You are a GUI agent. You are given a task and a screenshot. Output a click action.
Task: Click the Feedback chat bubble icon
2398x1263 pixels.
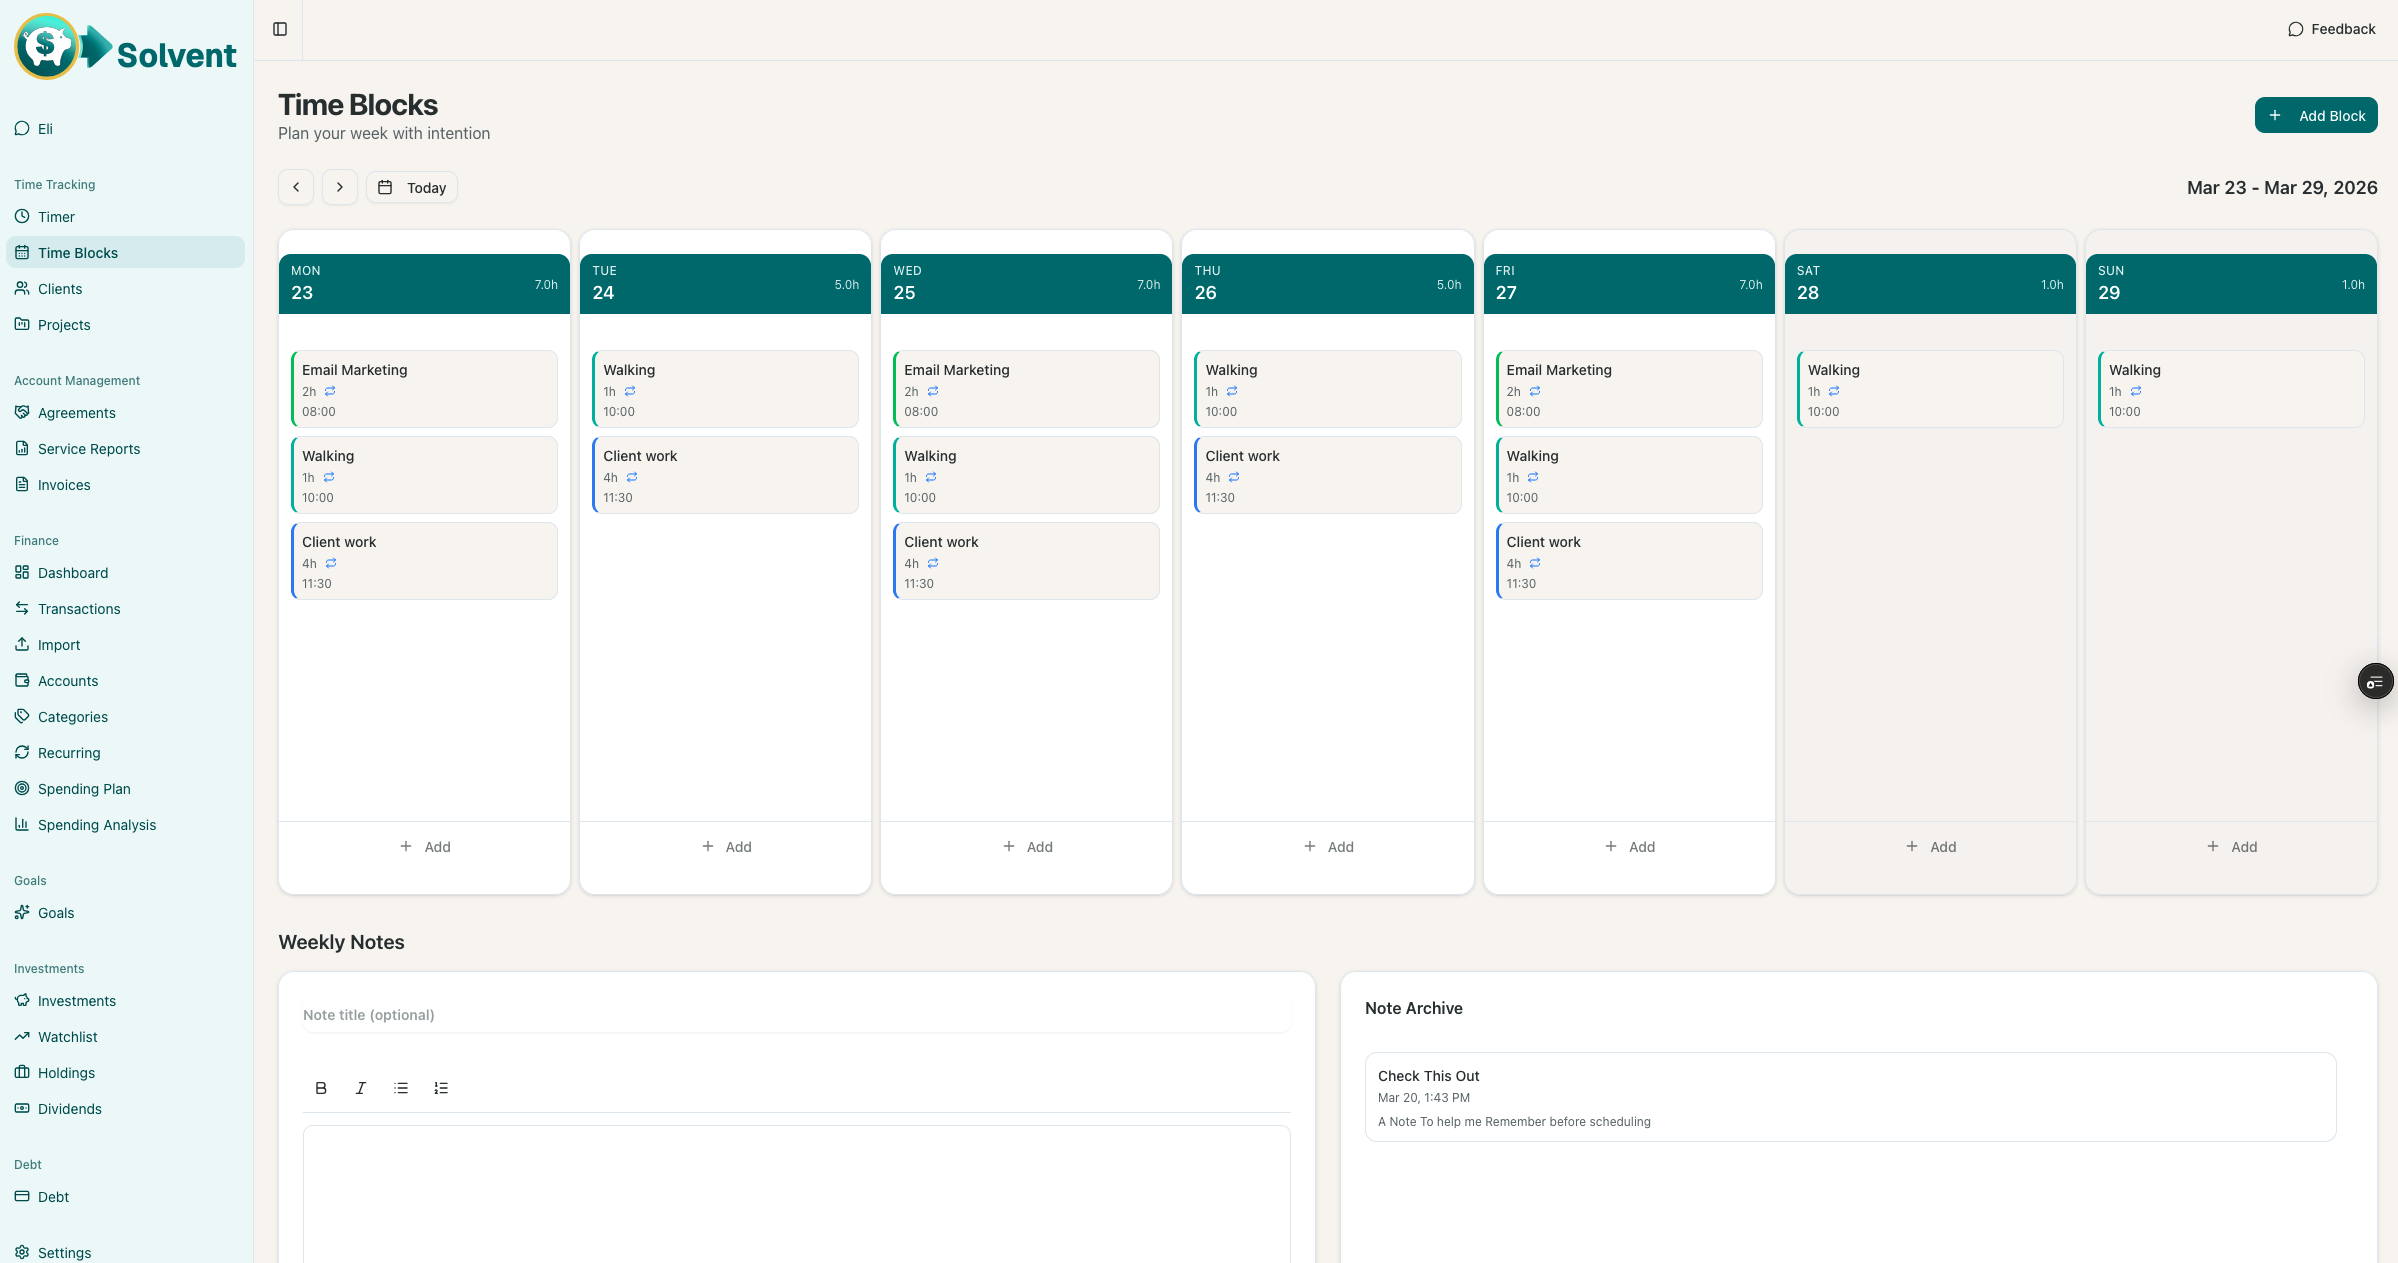click(x=2295, y=28)
